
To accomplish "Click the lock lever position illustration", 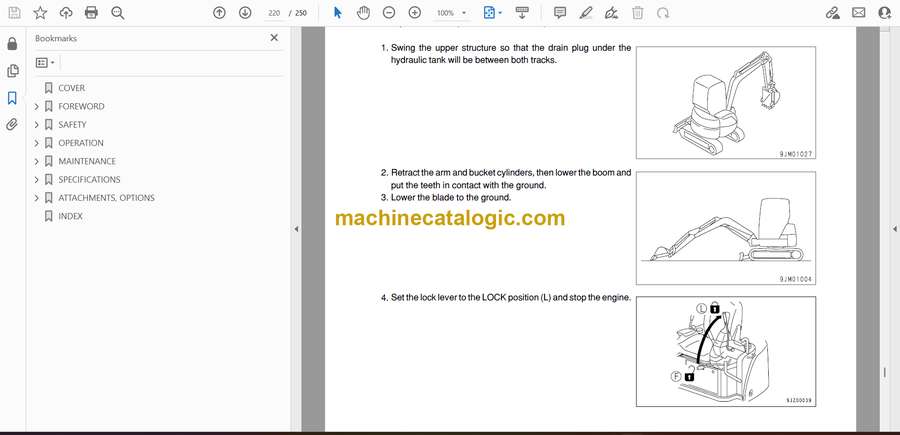I will (x=726, y=351).
